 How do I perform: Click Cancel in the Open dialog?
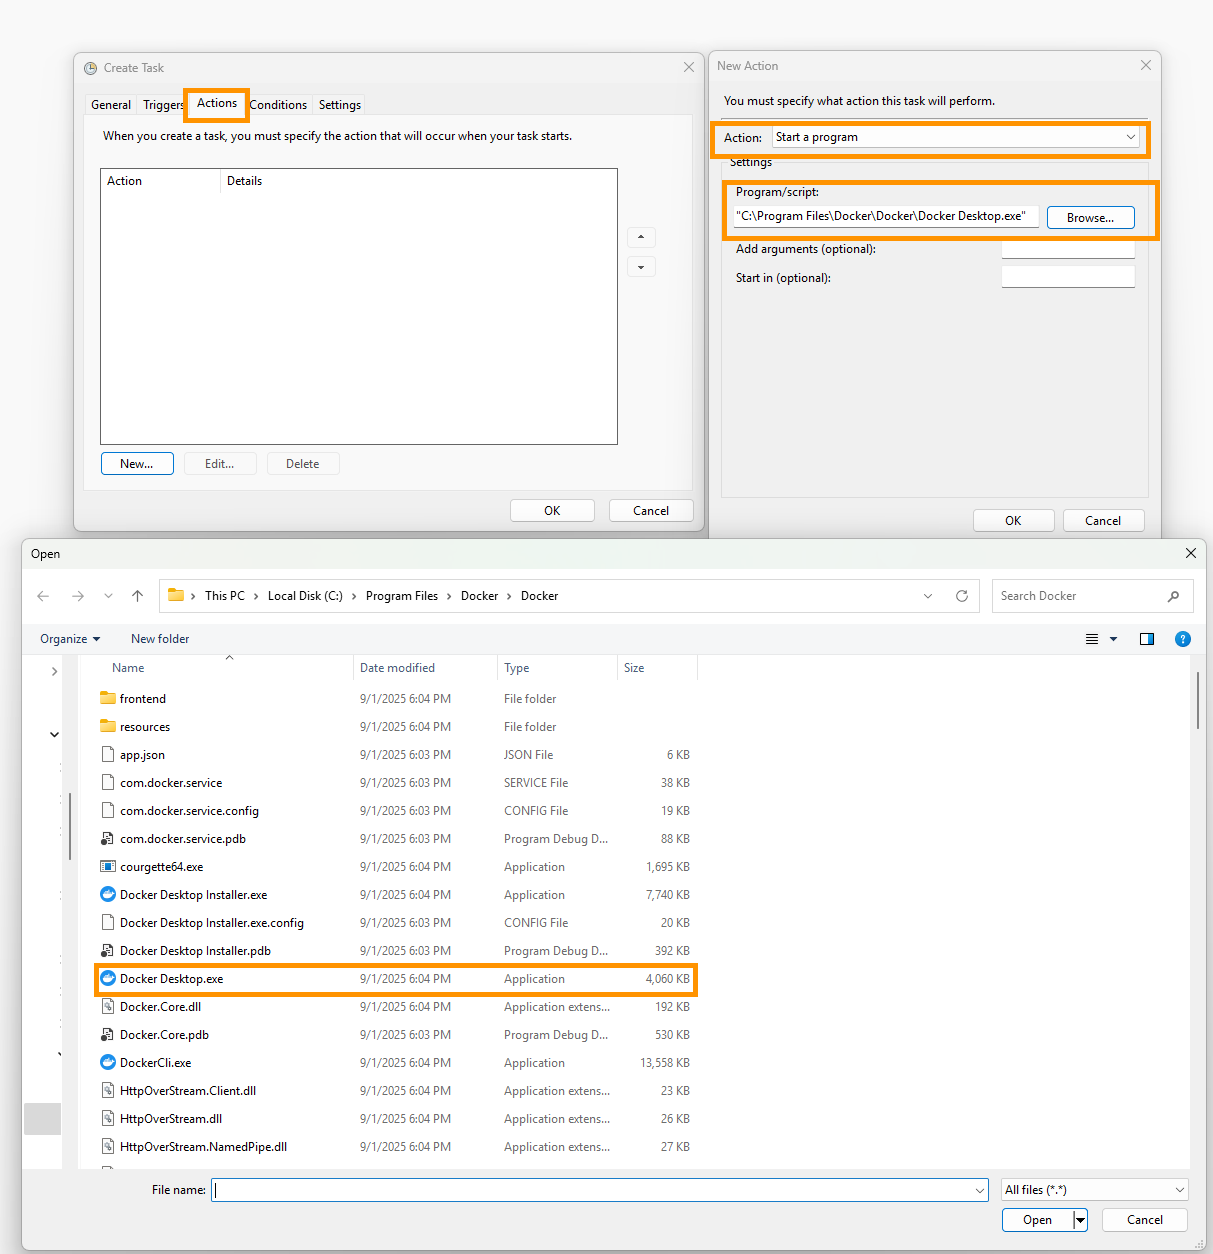click(x=1145, y=1220)
